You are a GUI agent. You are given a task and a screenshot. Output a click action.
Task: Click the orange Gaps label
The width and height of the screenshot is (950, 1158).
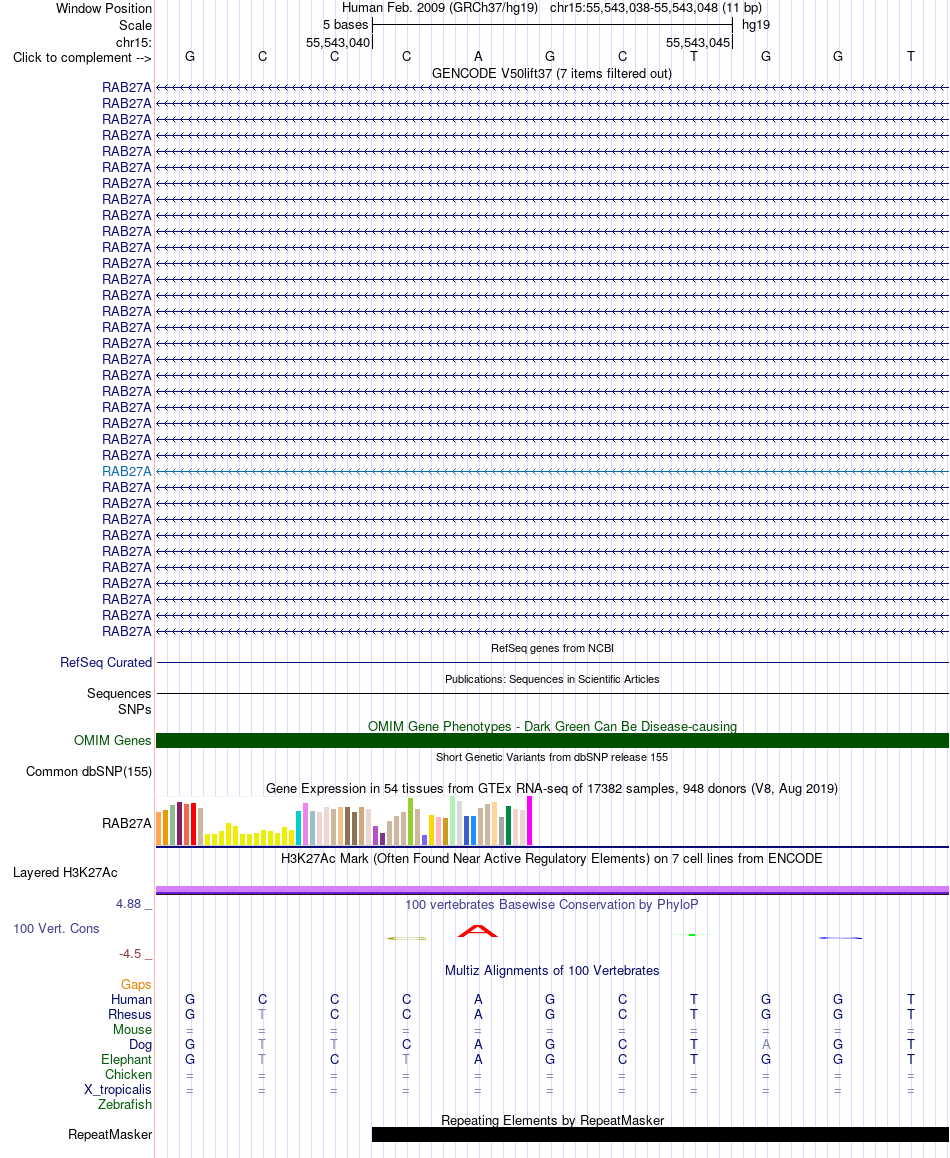(x=136, y=984)
